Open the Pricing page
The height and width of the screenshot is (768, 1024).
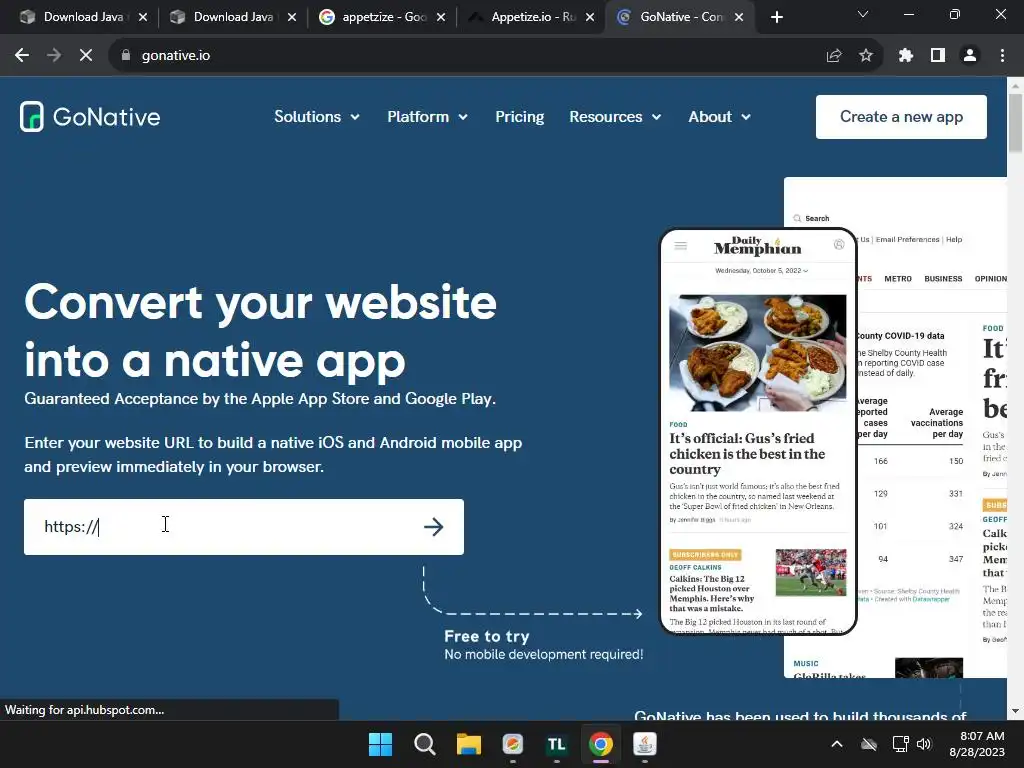(x=519, y=117)
